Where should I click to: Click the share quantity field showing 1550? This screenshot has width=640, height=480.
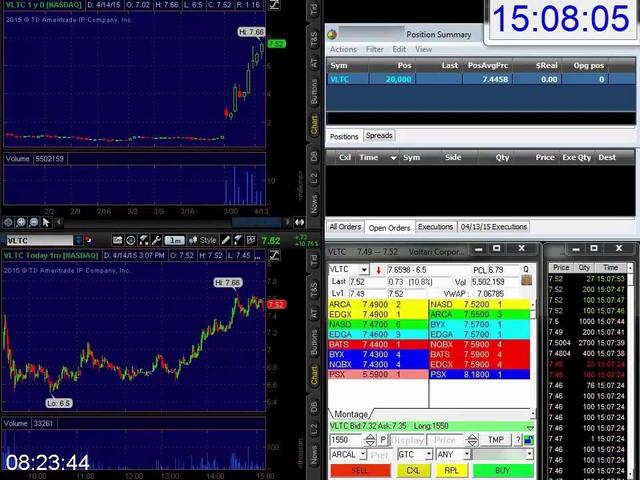[346, 440]
